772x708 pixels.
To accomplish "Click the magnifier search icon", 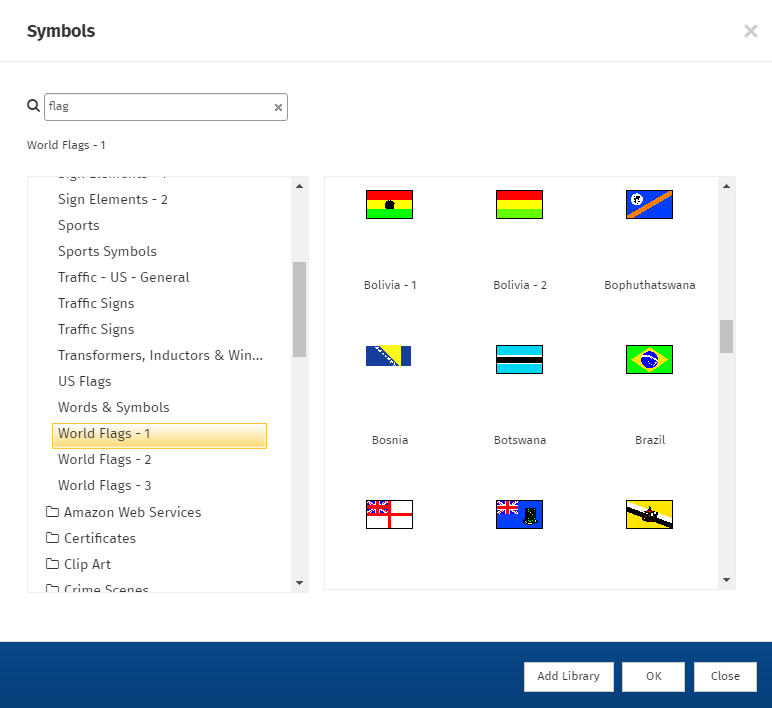I will (33, 106).
